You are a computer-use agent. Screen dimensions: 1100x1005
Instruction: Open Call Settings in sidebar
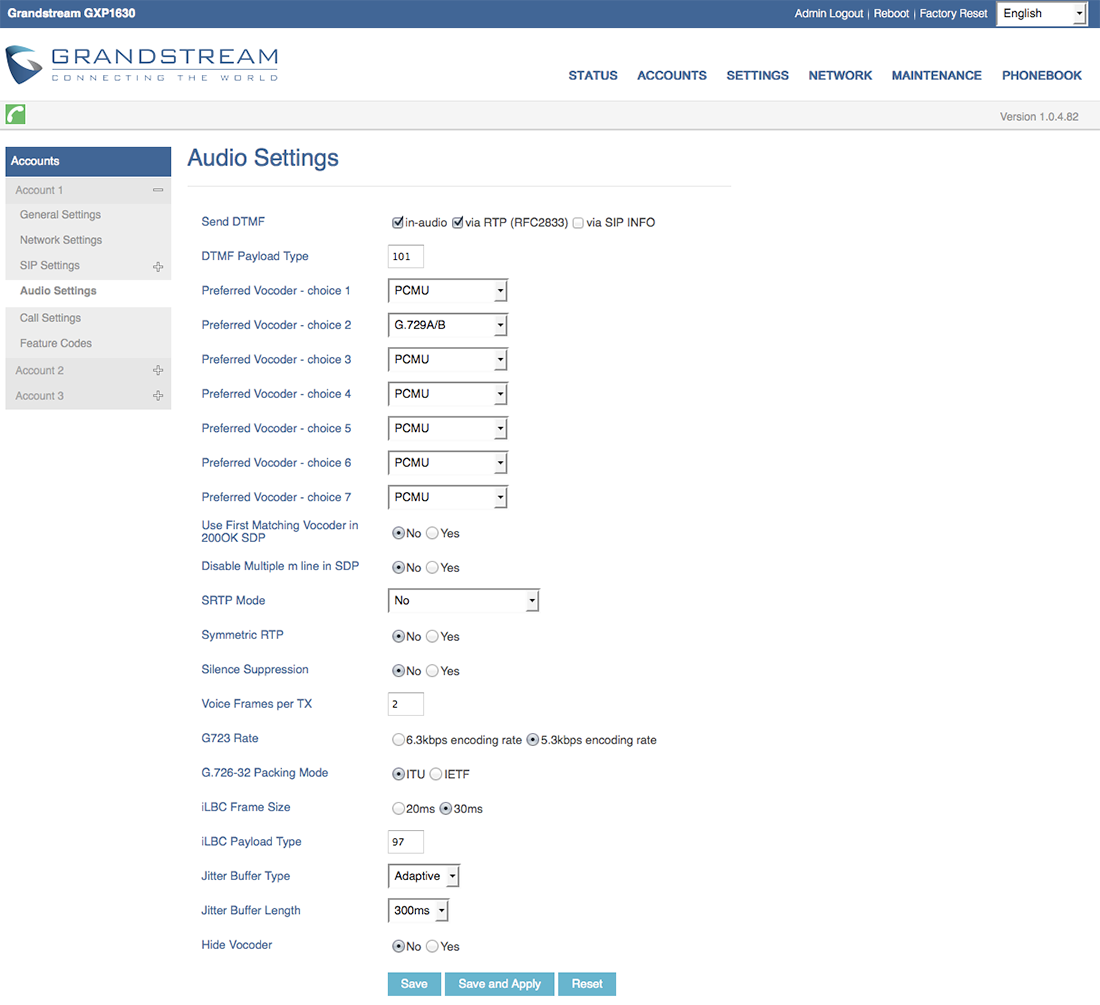coord(51,318)
